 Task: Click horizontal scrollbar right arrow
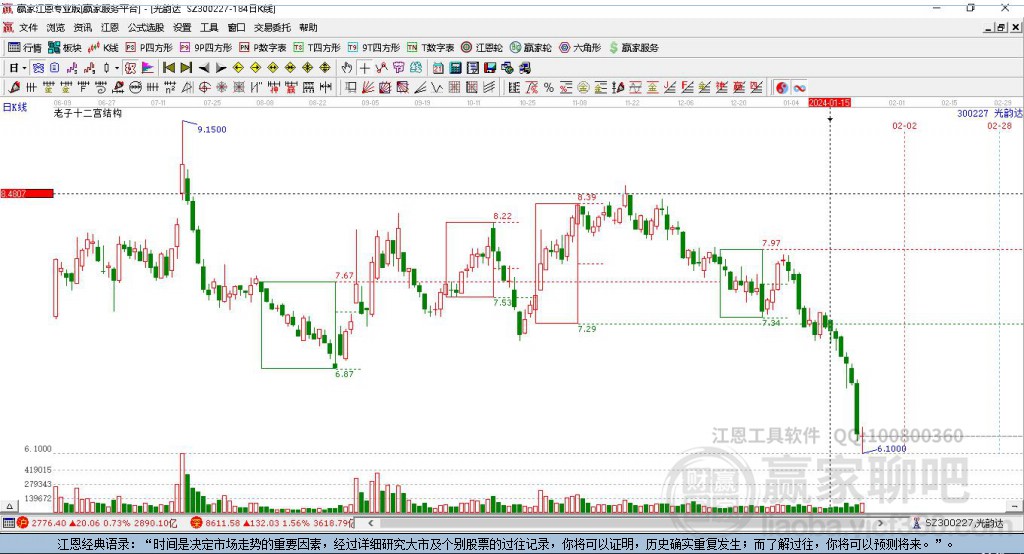tap(880, 523)
